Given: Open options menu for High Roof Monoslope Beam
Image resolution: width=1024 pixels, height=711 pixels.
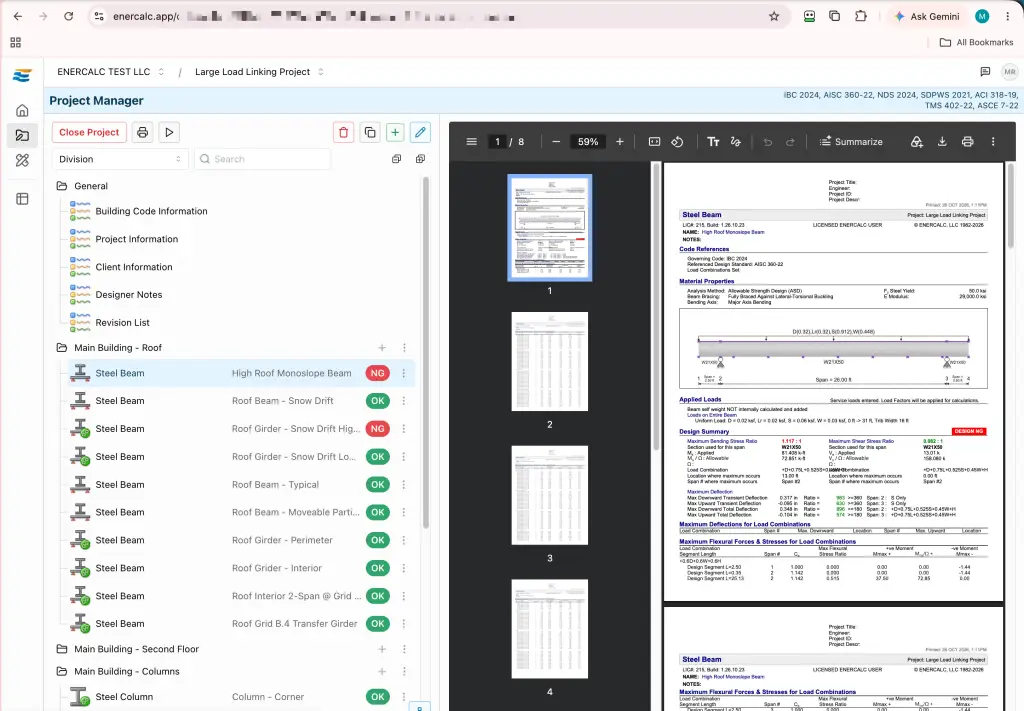Looking at the screenshot, I should (404, 373).
